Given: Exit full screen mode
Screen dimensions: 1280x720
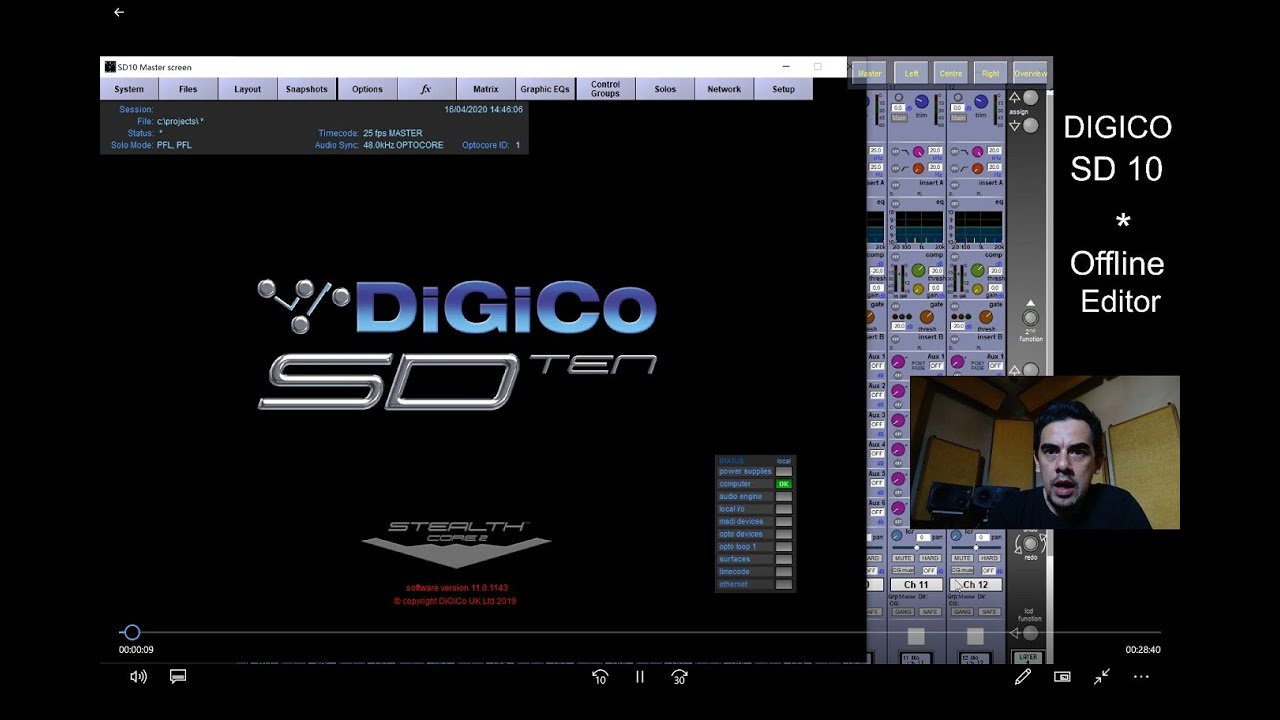Looking at the screenshot, I should [x=1102, y=677].
